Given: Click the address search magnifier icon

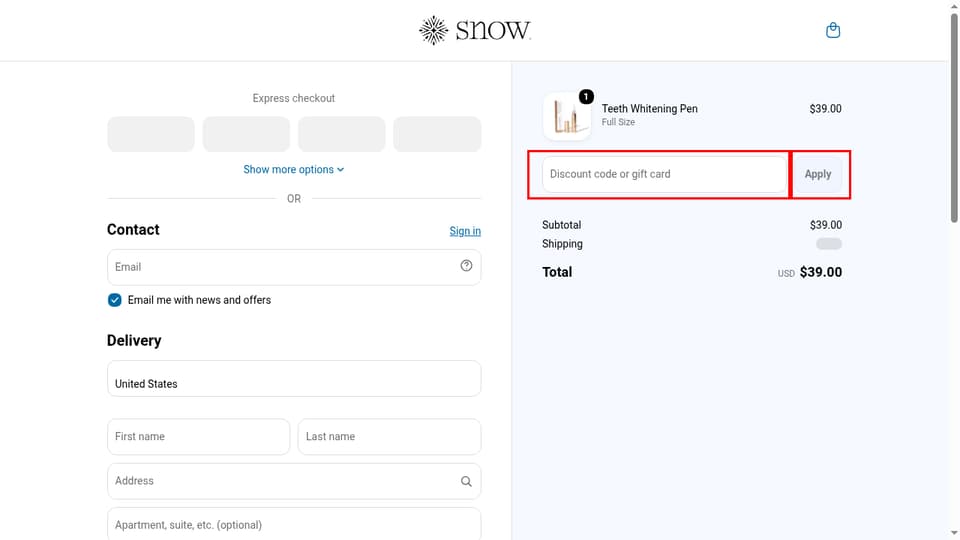Looking at the screenshot, I should (467, 481).
